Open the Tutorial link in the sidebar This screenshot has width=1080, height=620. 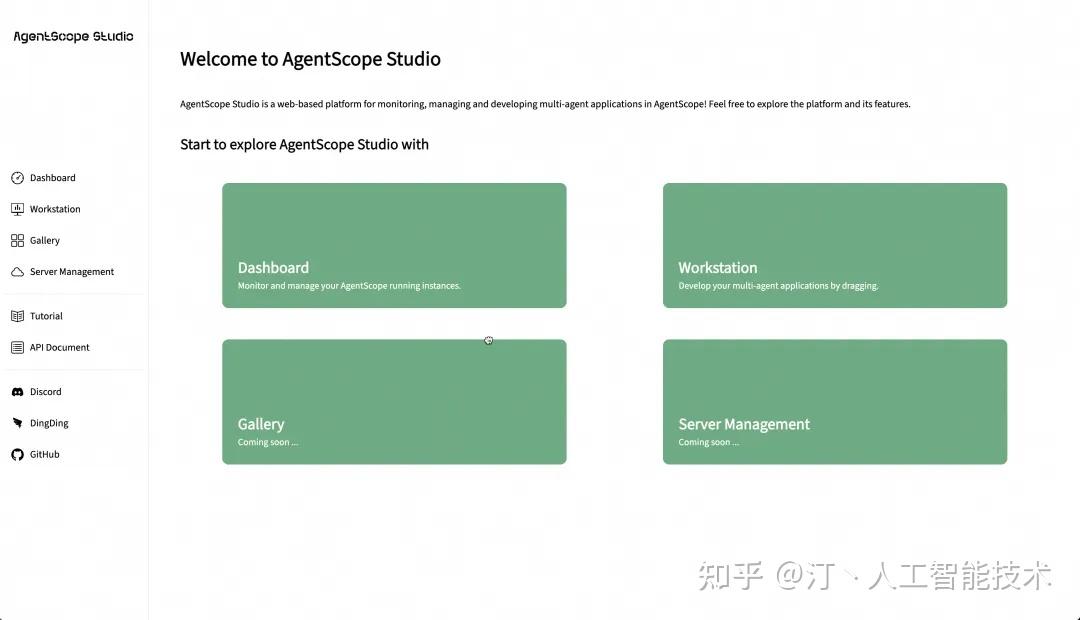pos(47,315)
